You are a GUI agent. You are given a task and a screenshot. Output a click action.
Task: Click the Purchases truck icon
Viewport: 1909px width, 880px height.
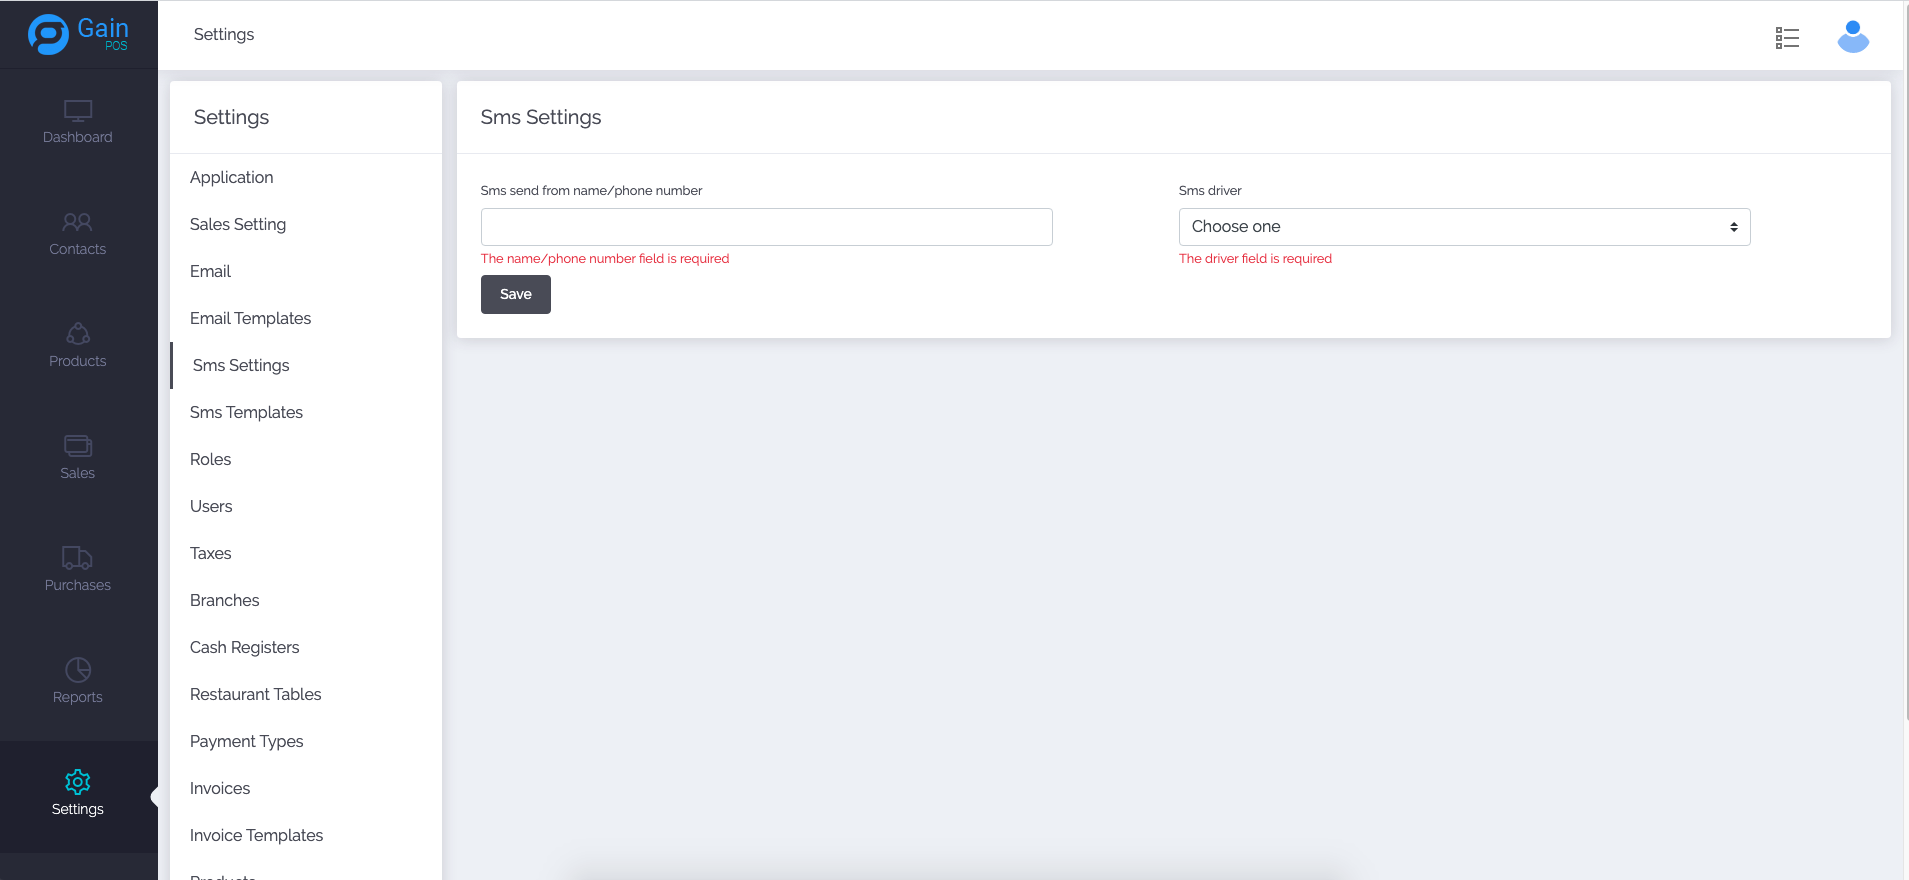point(78,558)
